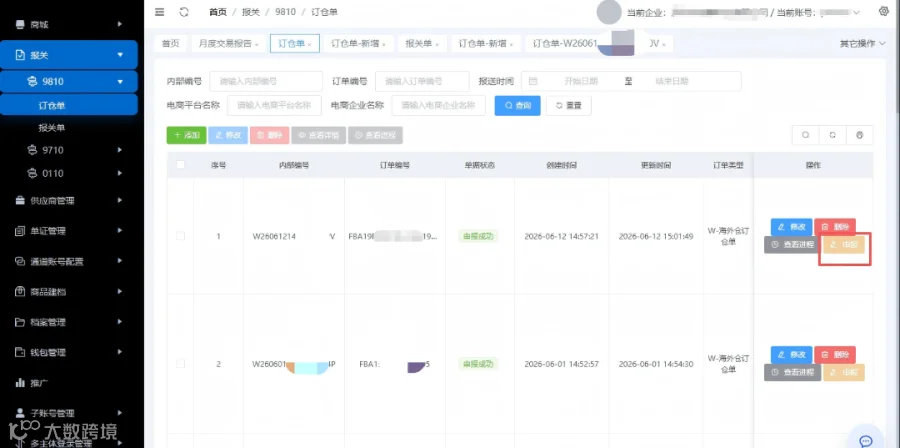Collapse the sidebar with the hamburger icon
The width and height of the screenshot is (900, 448).
[x=160, y=12]
